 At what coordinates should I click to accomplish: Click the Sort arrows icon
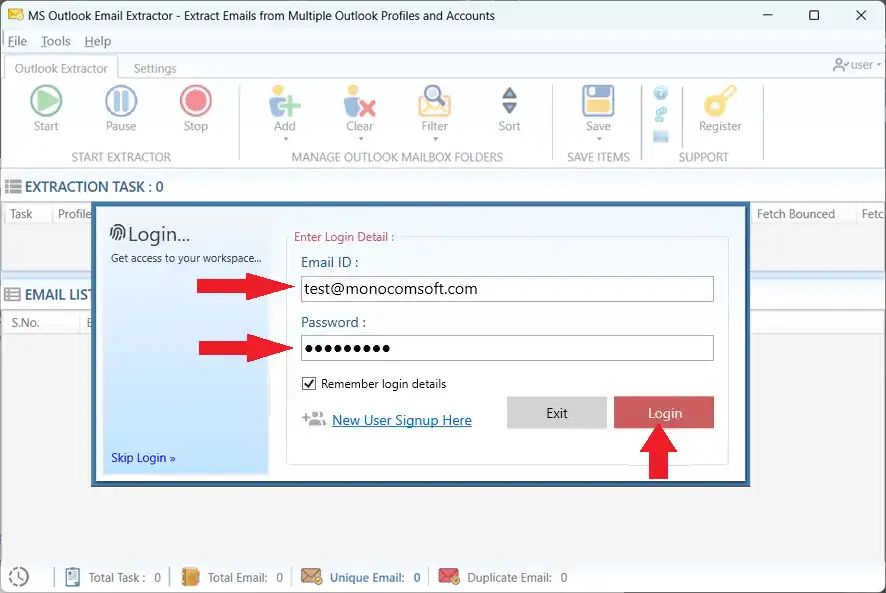509,101
